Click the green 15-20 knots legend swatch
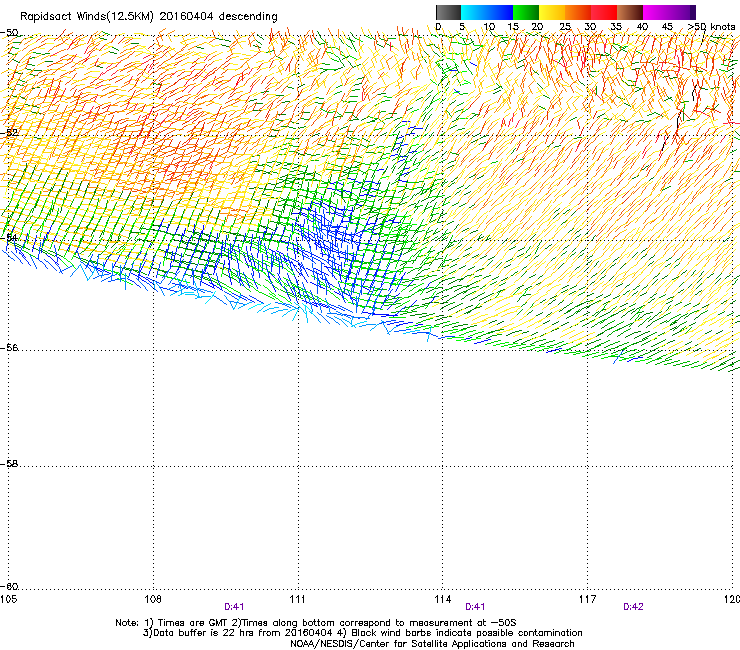The width and height of the screenshot is (740, 650). click(526, 12)
